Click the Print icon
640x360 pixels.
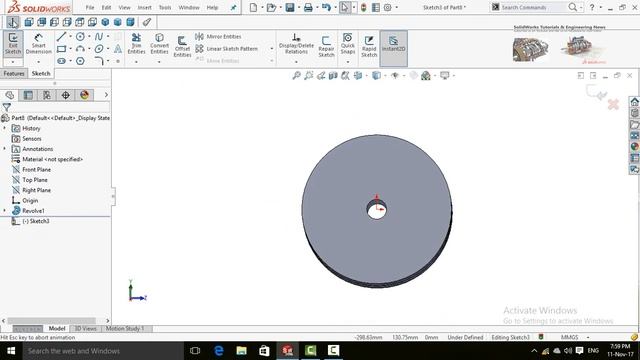[308, 7]
